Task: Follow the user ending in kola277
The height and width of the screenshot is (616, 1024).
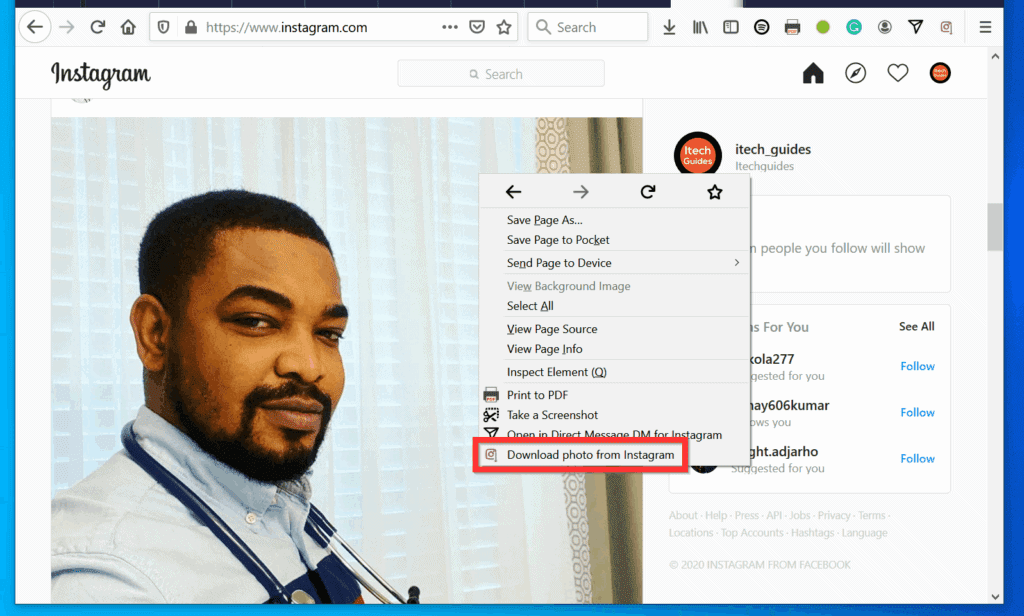Action: point(917,366)
